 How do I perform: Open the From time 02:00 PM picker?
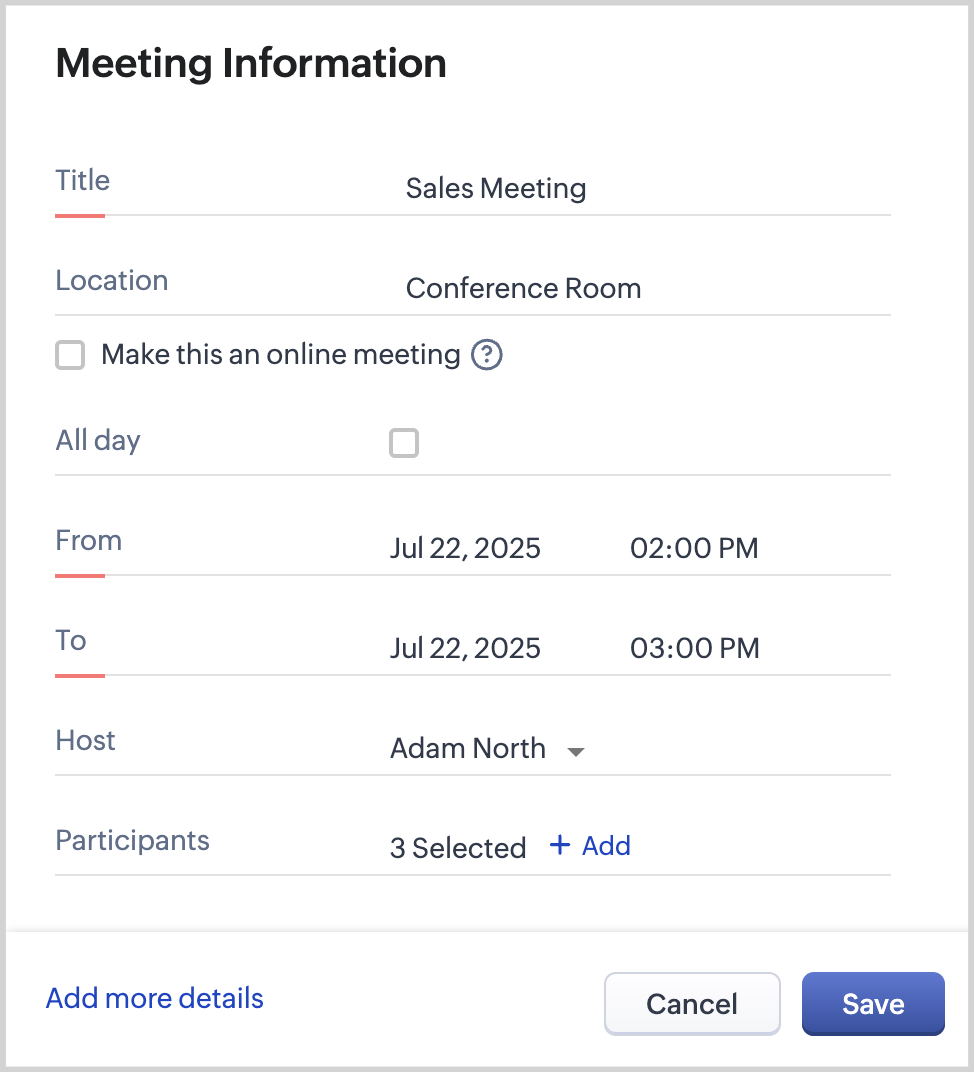coord(694,548)
